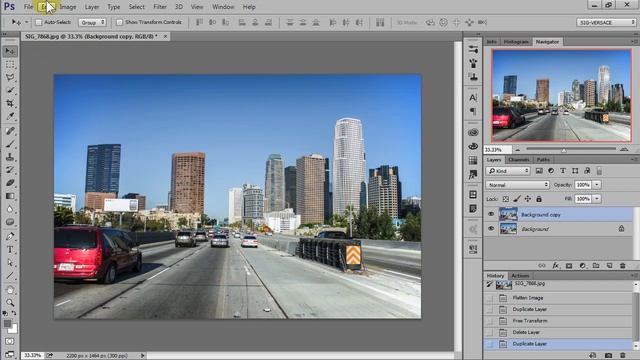Open status bar info arrow
The width and height of the screenshot is (640, 360).
click(x=142, y=356)
